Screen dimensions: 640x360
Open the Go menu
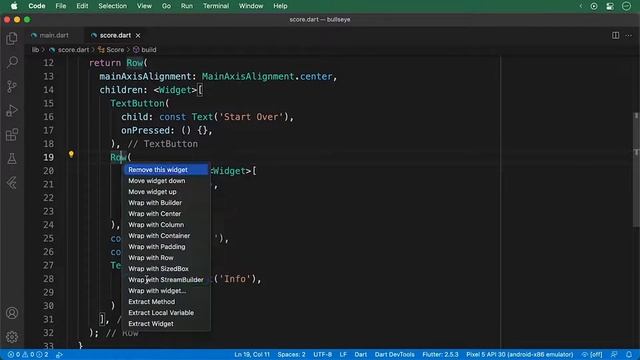click(166, 6)
